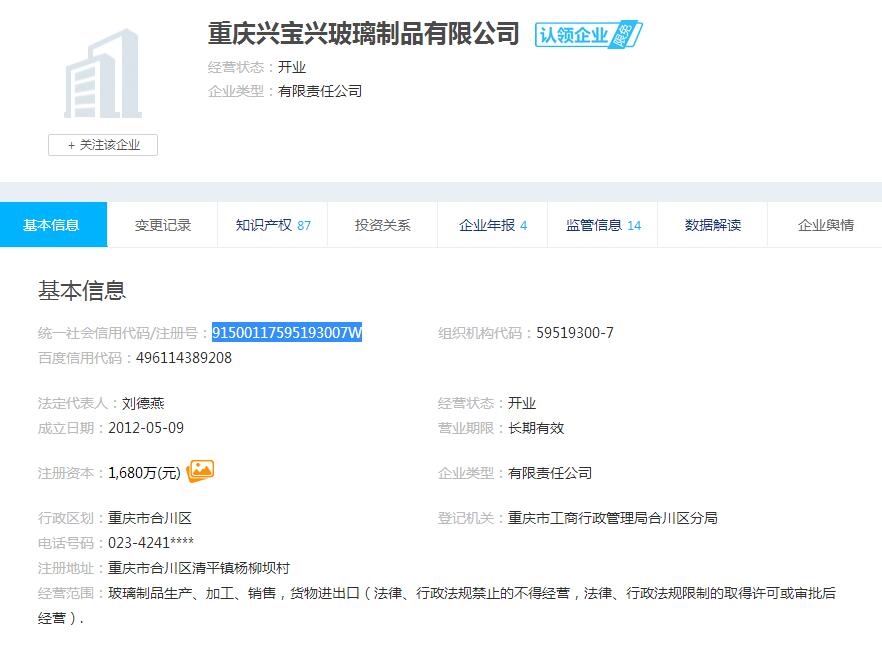
Task: Click administrative division 重庆市合川区
Action: click(150, 518)
